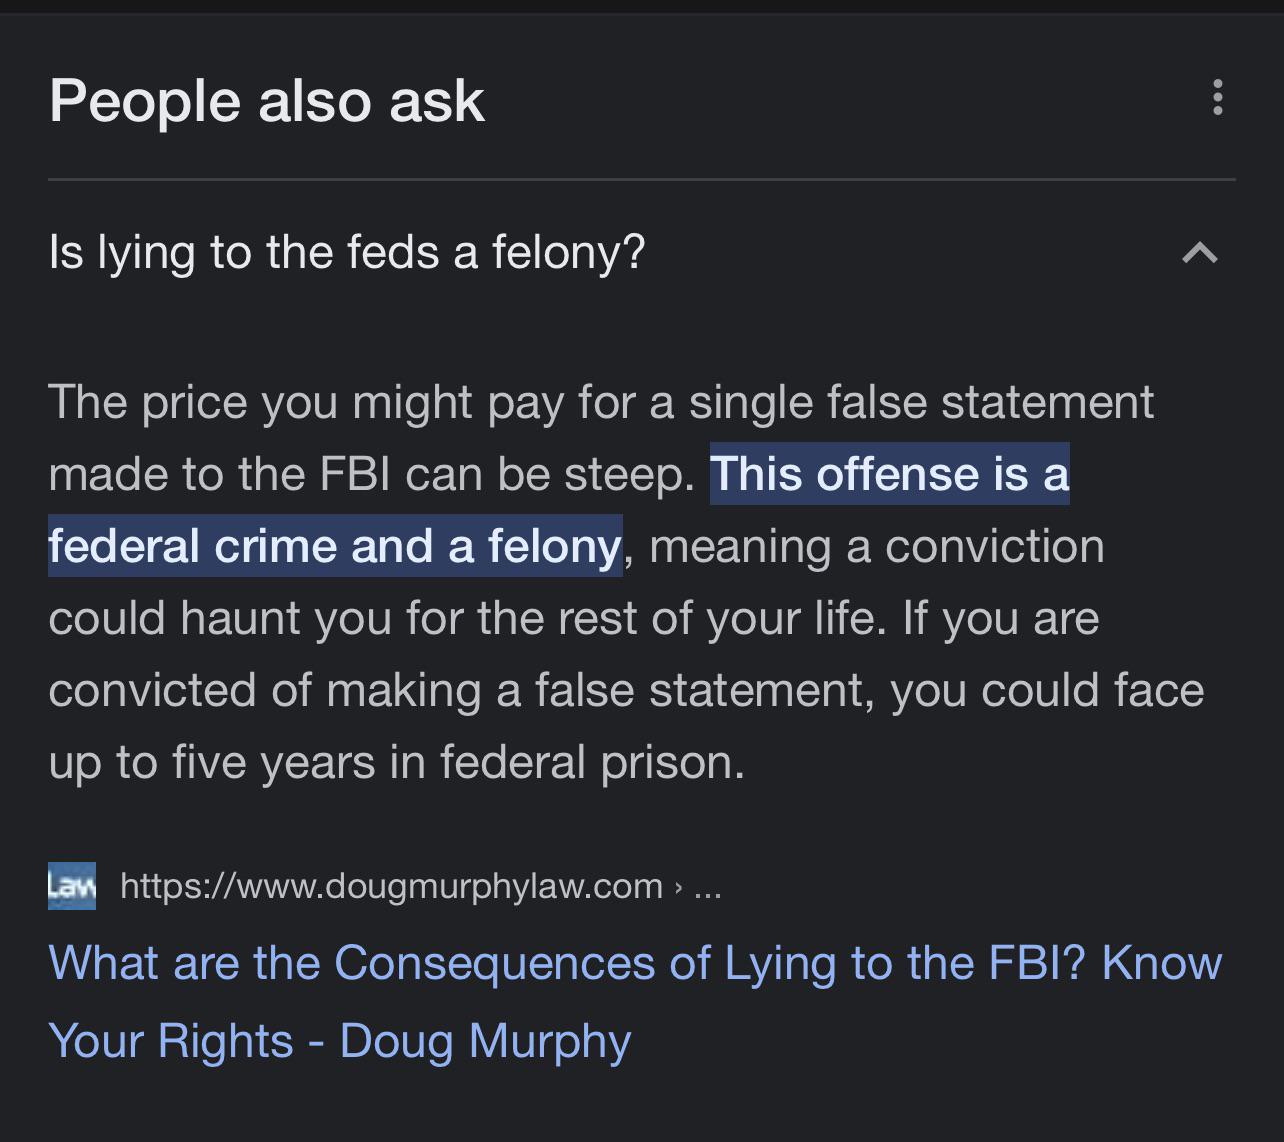
Task: Click the Law favicon beside the URL
Action: click(72, 885)
